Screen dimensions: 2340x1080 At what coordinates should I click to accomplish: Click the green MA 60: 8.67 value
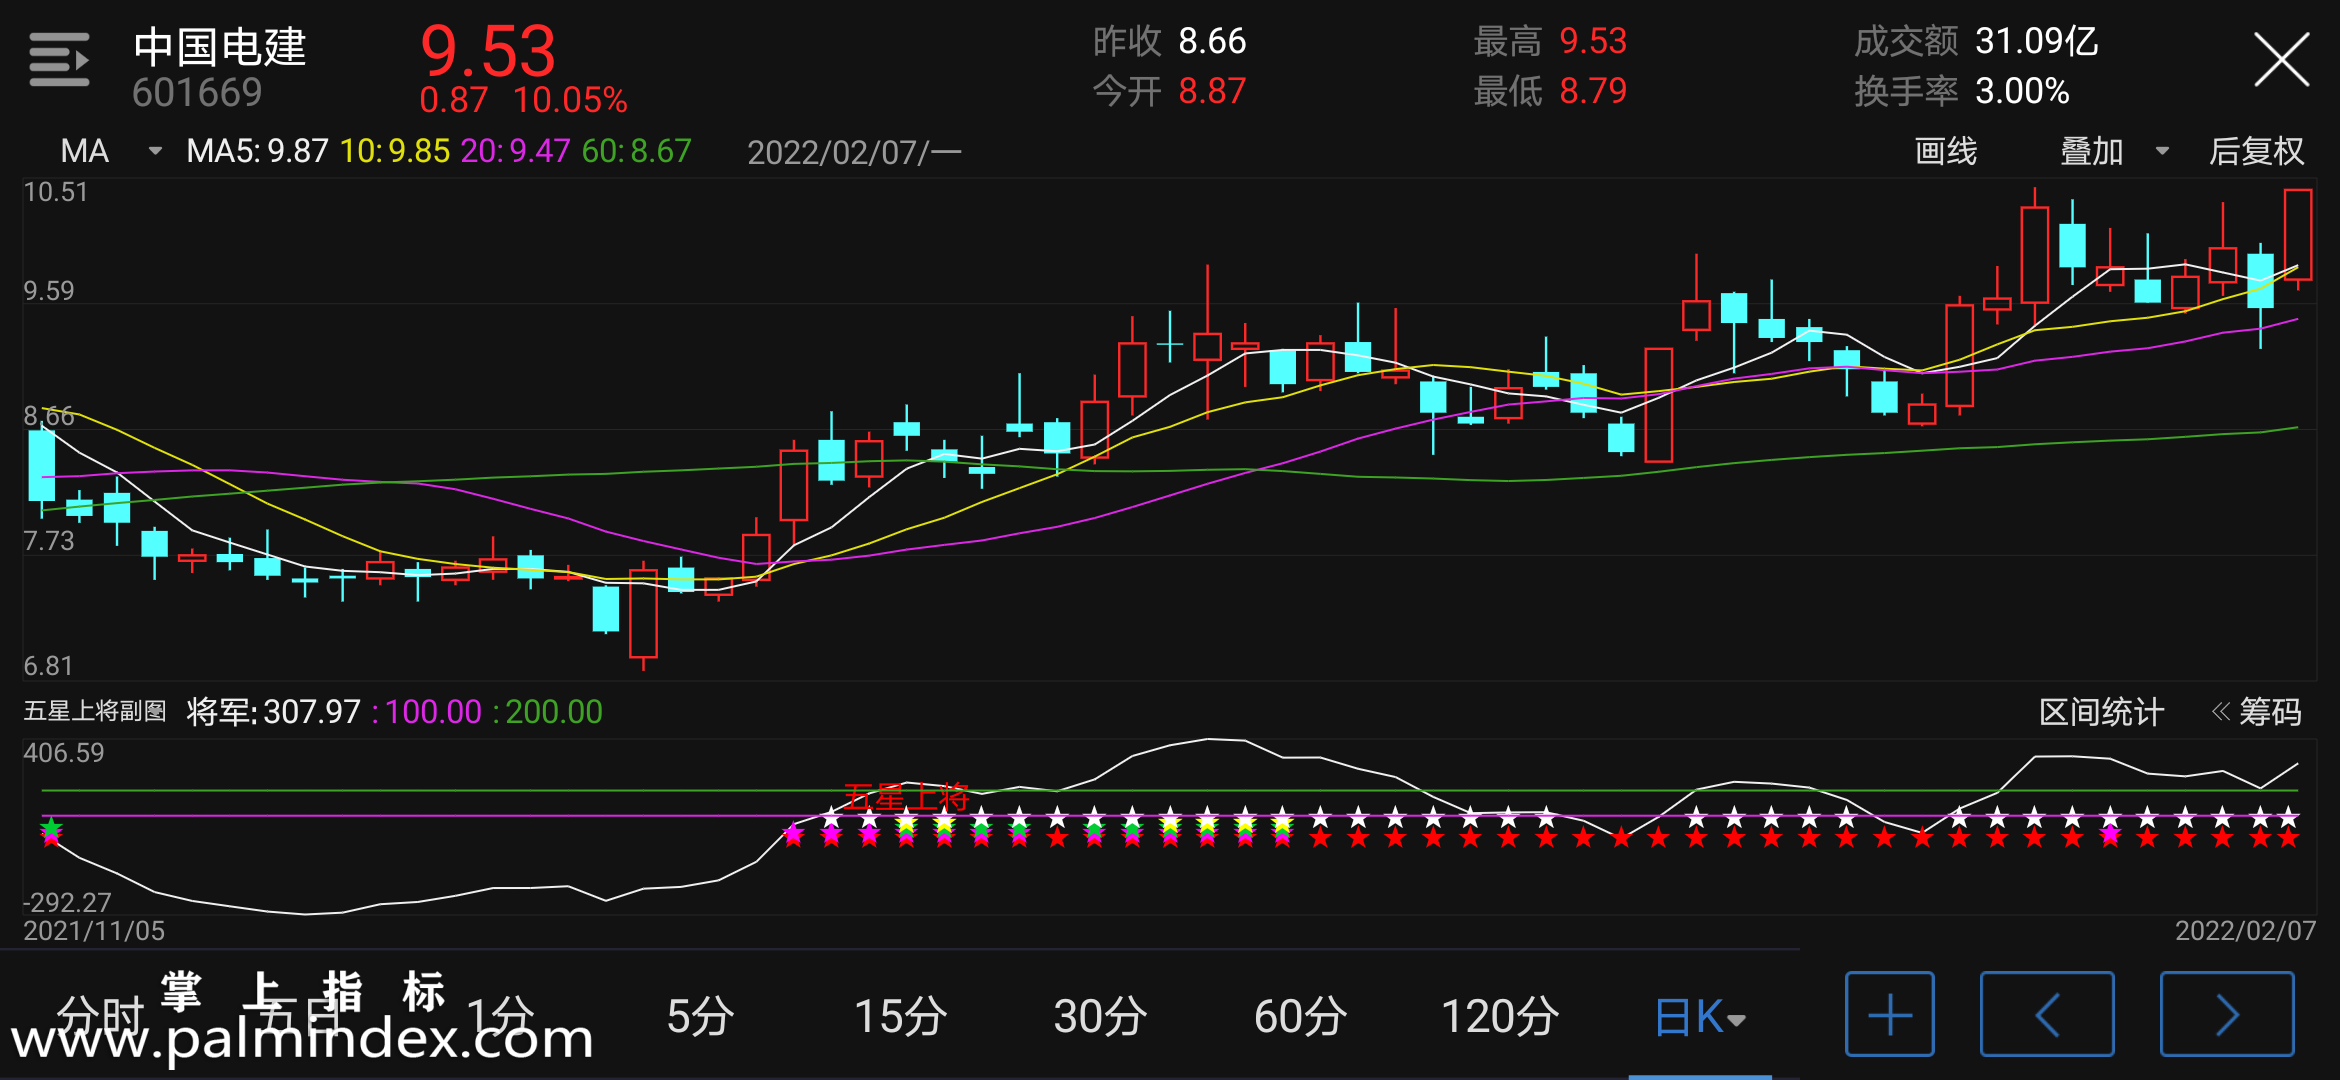[636, 151]
